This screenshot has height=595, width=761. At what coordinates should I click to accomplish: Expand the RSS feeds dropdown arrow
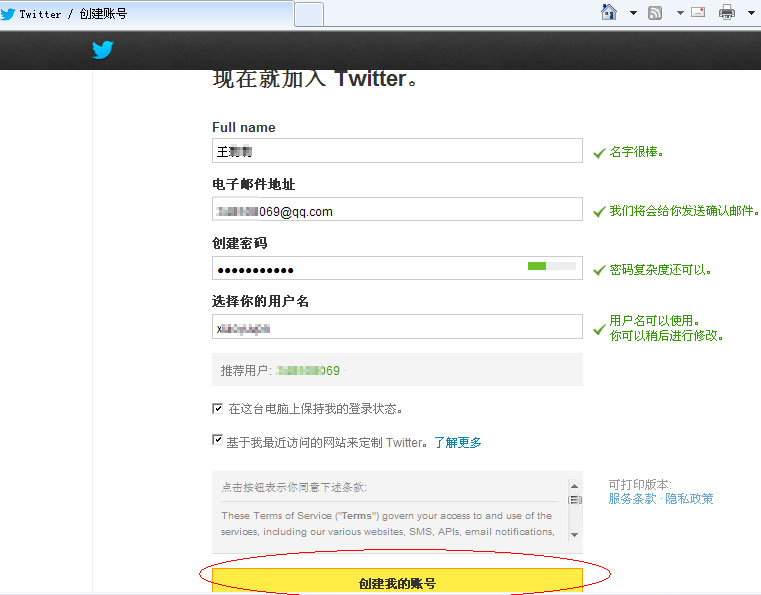(680, 13)
